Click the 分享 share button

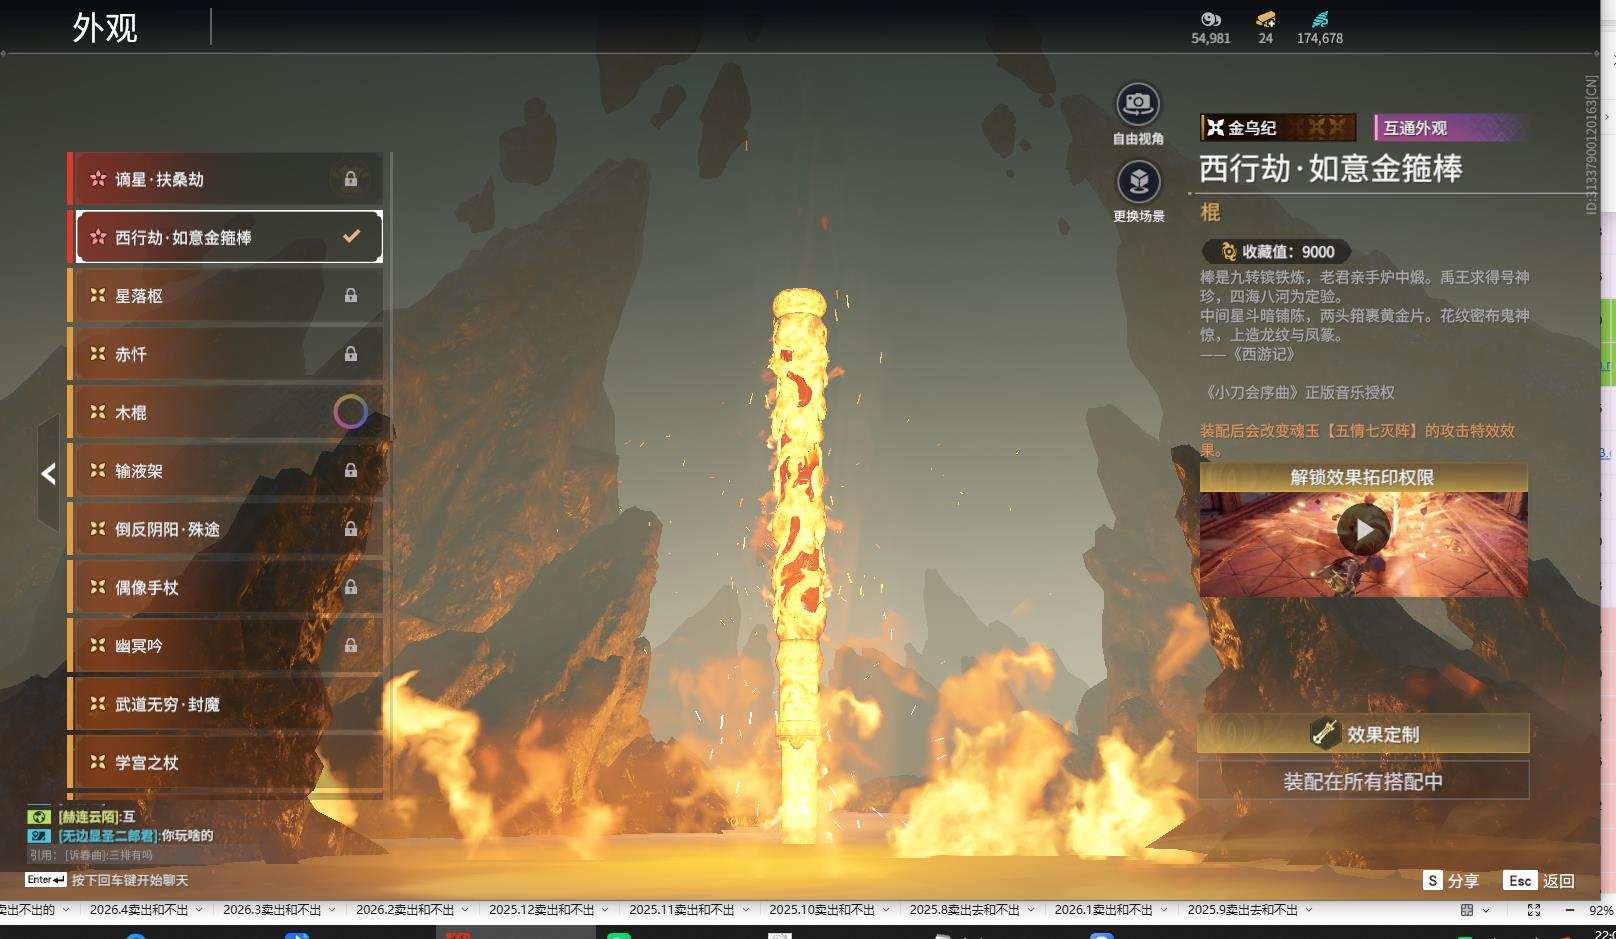1451,880
